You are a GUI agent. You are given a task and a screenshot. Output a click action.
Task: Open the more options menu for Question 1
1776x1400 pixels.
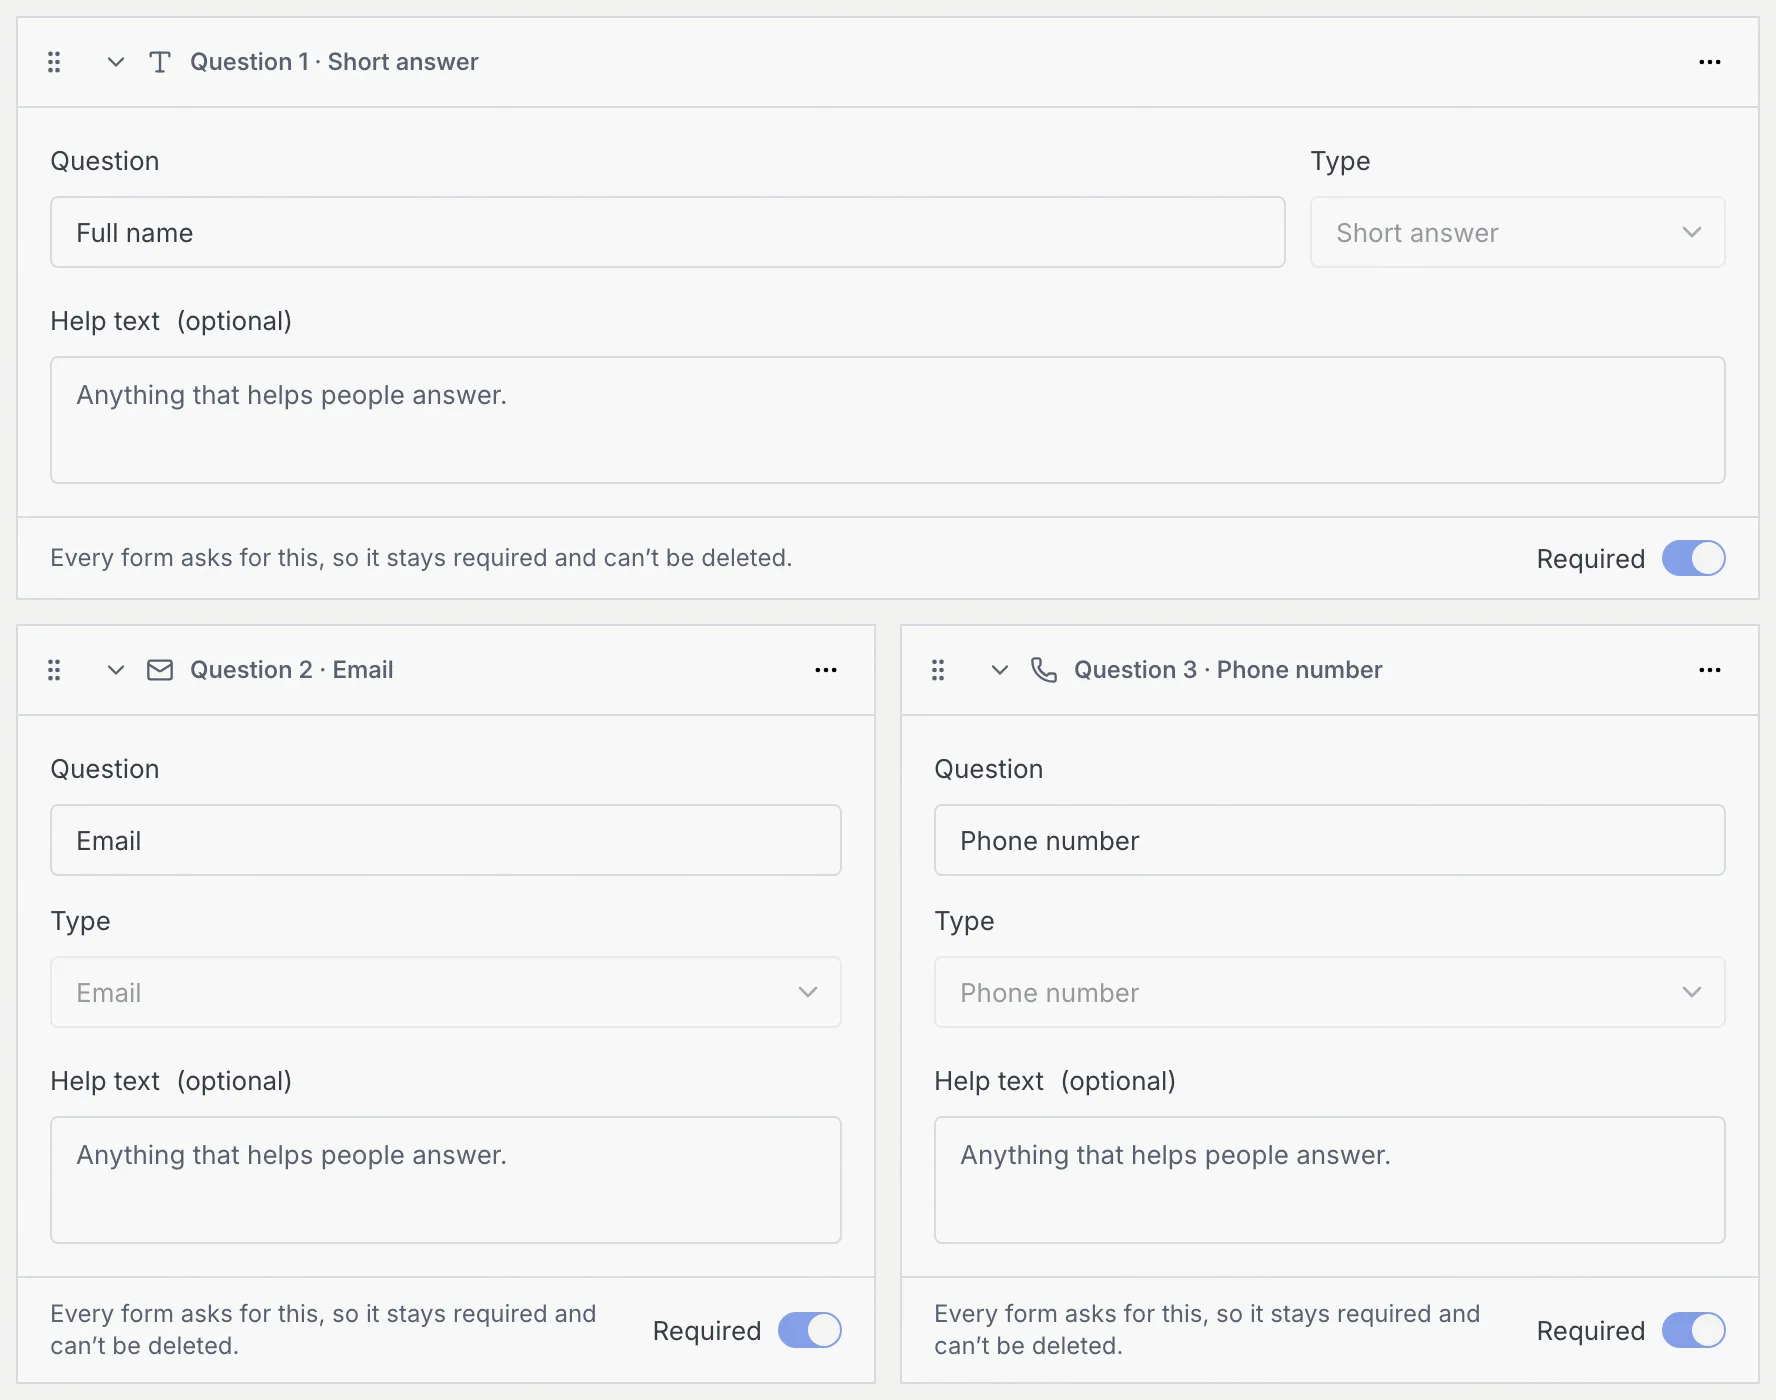click(1710, 62)
